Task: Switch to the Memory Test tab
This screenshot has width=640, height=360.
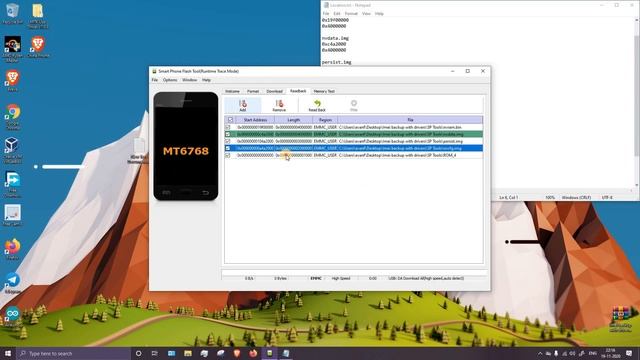Action: pos(324,91)
